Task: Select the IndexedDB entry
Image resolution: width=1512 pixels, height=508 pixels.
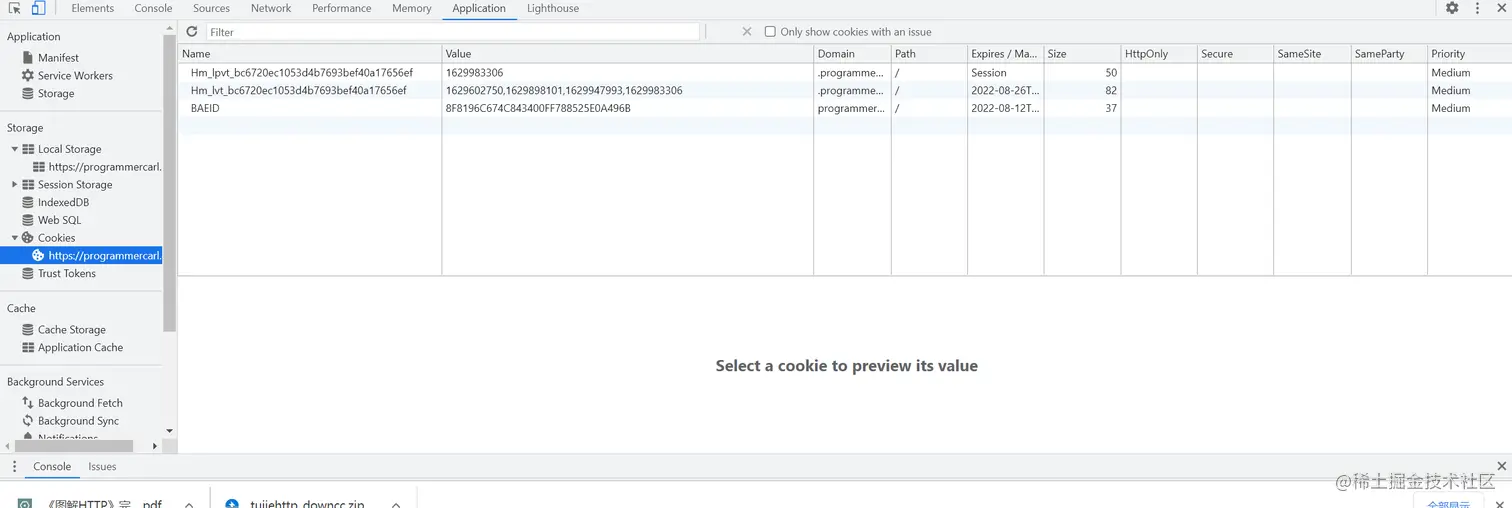Action: click(x=63, y=203)
